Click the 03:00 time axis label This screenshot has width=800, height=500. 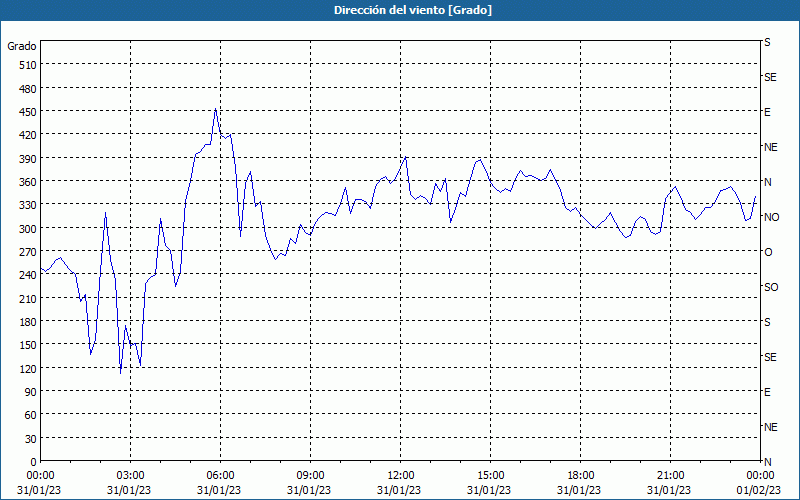tap(131, 476)
